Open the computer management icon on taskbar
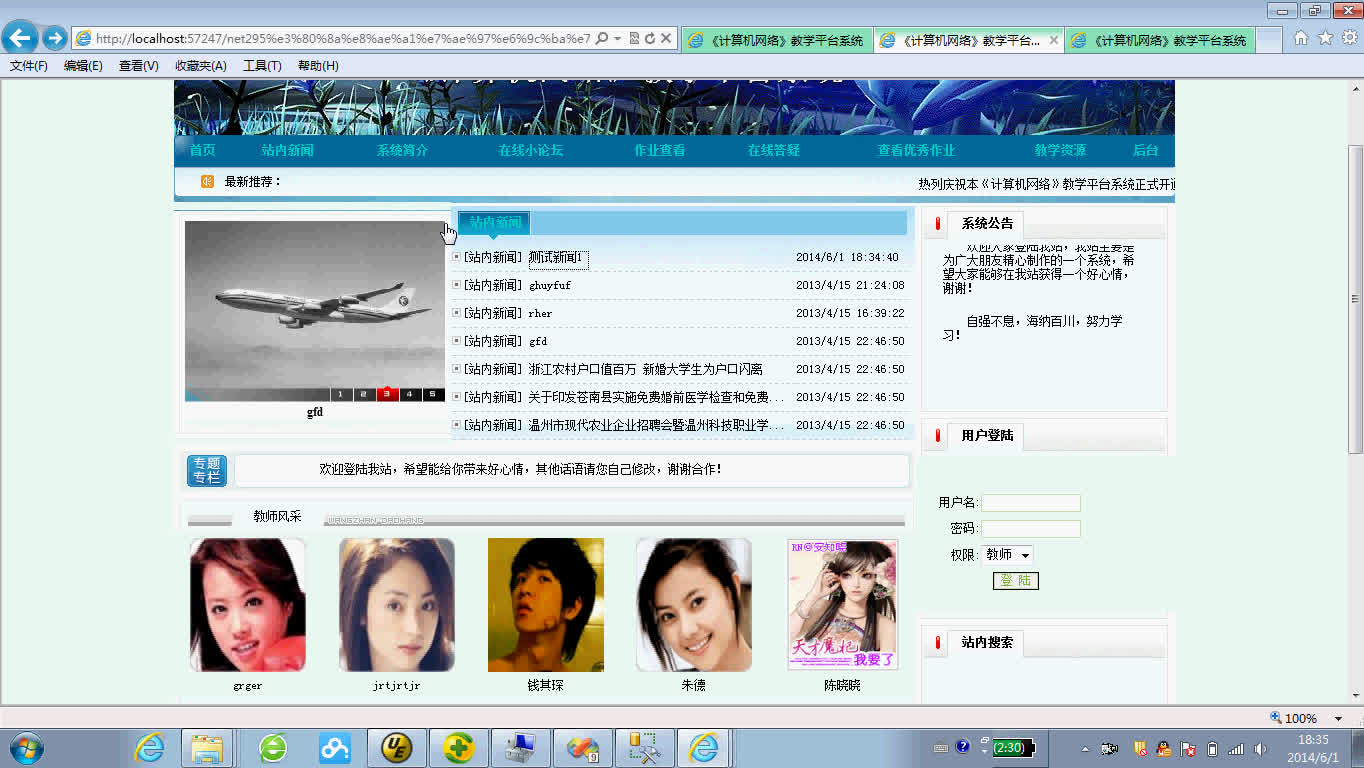This screenshot has height=768, width=1364. point(520,748)
